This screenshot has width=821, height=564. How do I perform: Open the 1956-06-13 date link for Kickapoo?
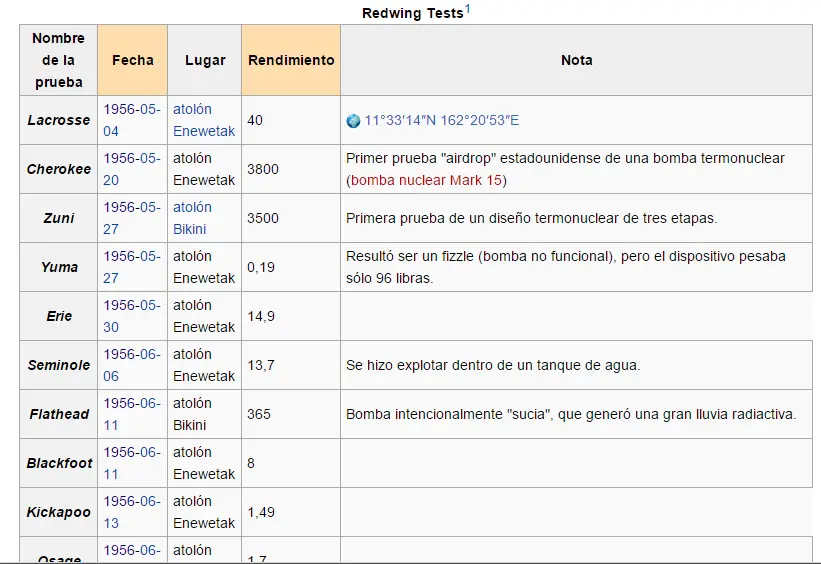pos(132,512)
